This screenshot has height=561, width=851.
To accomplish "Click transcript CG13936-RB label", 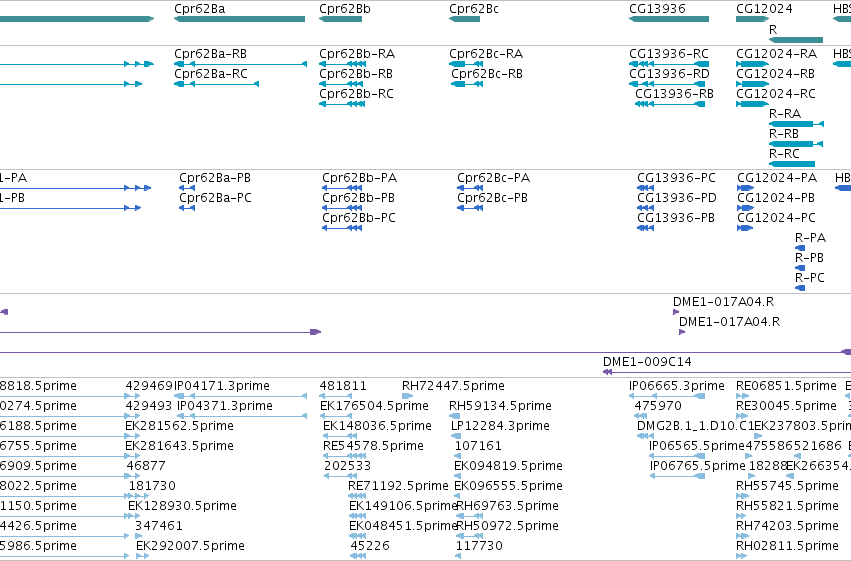I will point(674,94).
